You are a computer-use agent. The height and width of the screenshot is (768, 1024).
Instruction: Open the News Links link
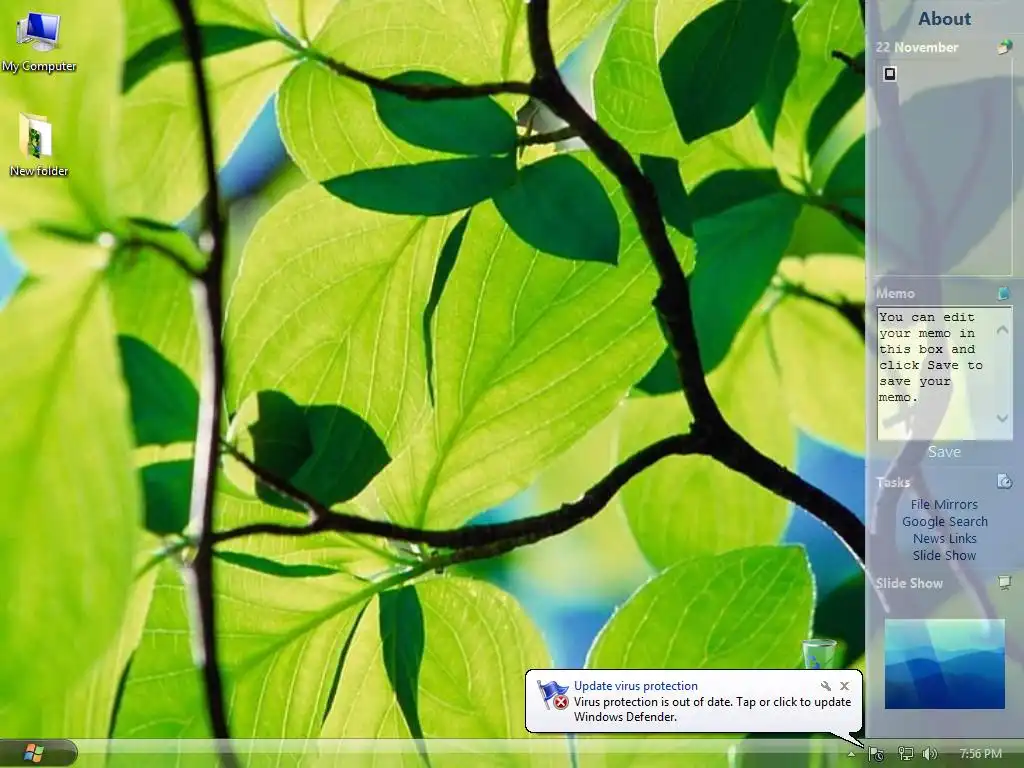(x=944, y=538)
